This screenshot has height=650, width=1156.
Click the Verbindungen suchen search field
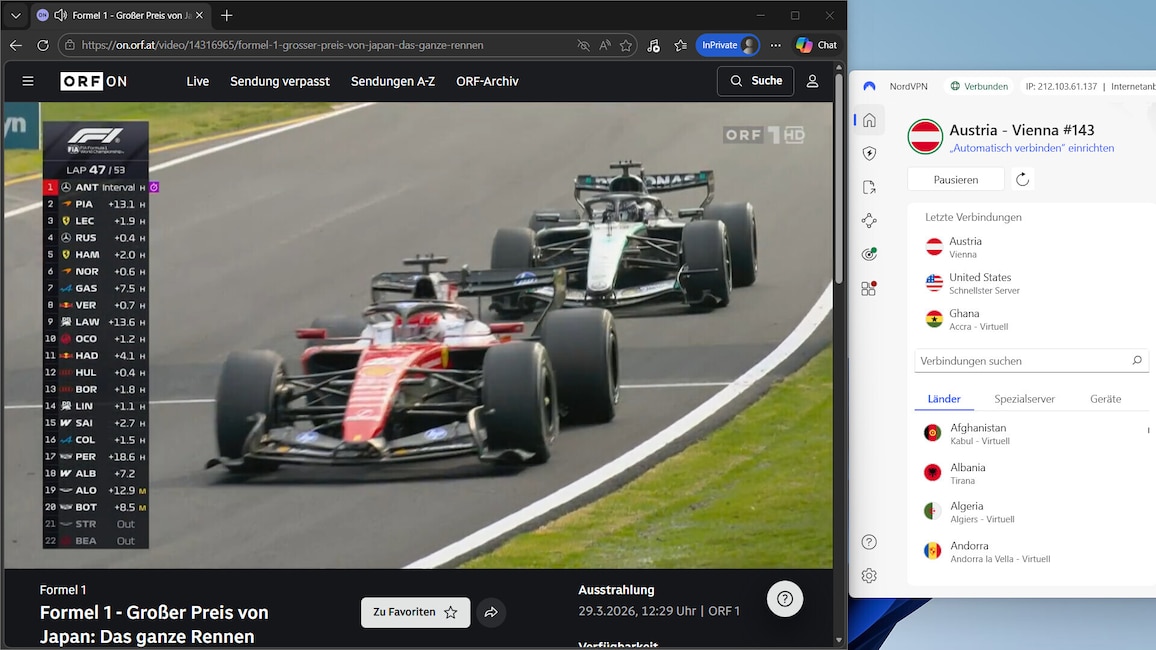[x=1031, y=361]
